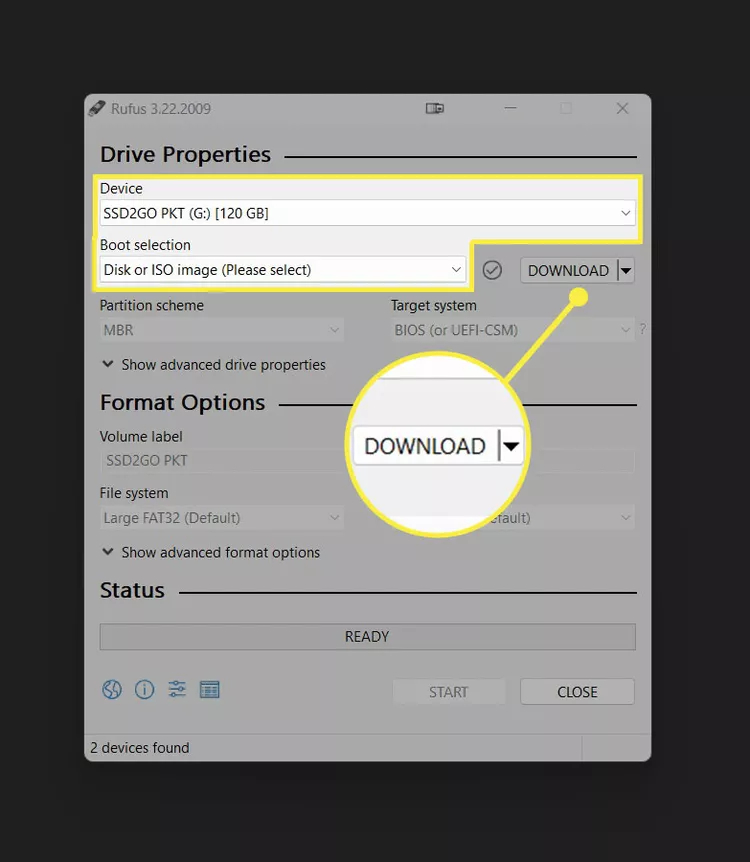Click the 'Device' label
Image resolution: width=750 pixels, height=862 pixels.
[121, 189]
